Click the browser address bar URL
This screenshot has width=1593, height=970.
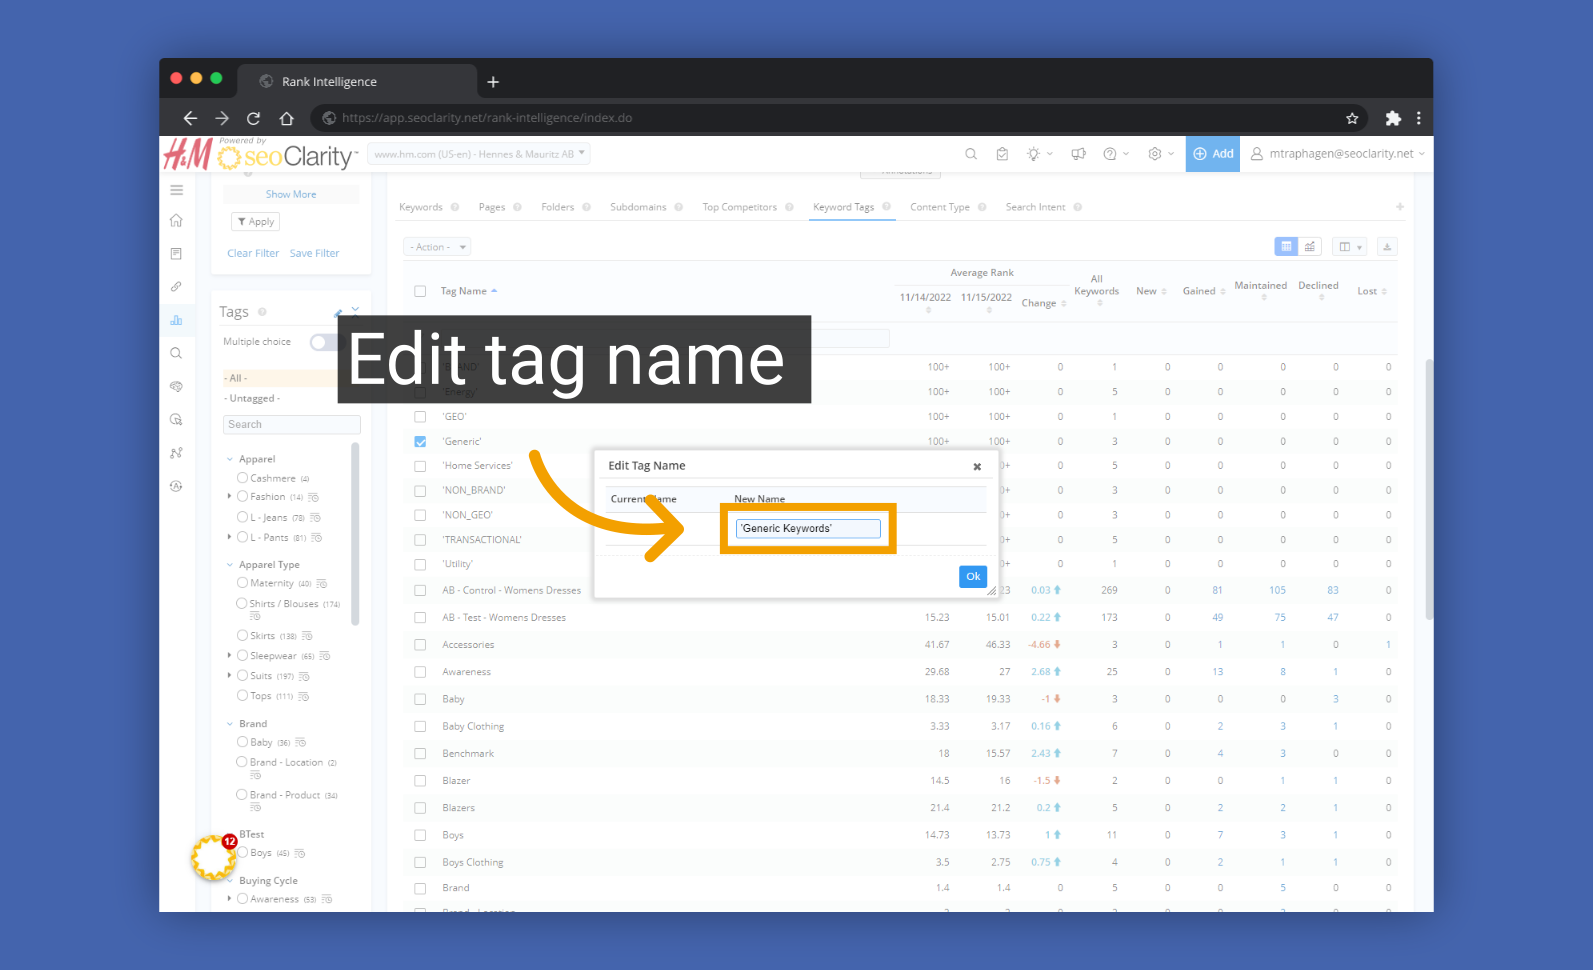pos(487,118)
